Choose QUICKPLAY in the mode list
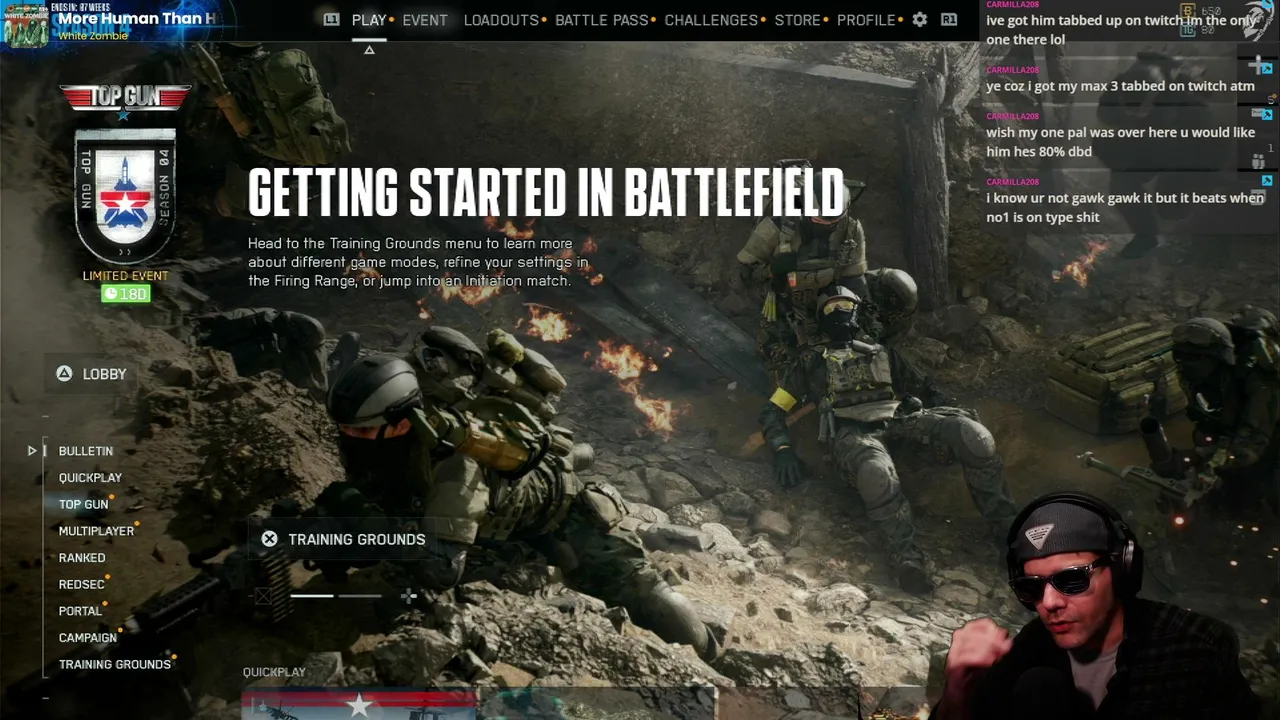This screenshot has height=720, width=1280. pos(90,478)
